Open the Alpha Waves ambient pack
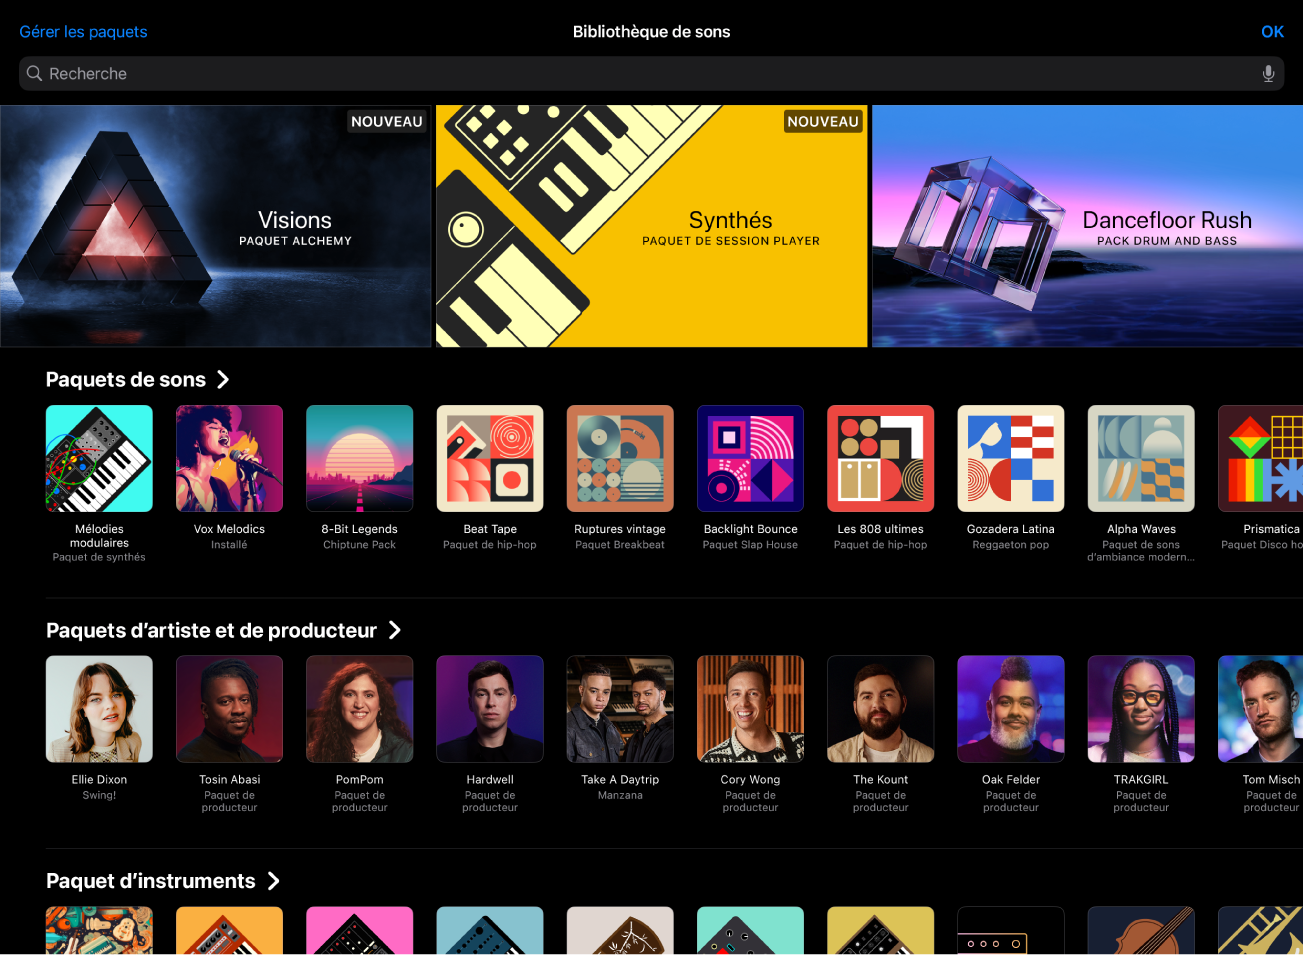Viewport: 1303px width, 955px height. [1140, 458]
